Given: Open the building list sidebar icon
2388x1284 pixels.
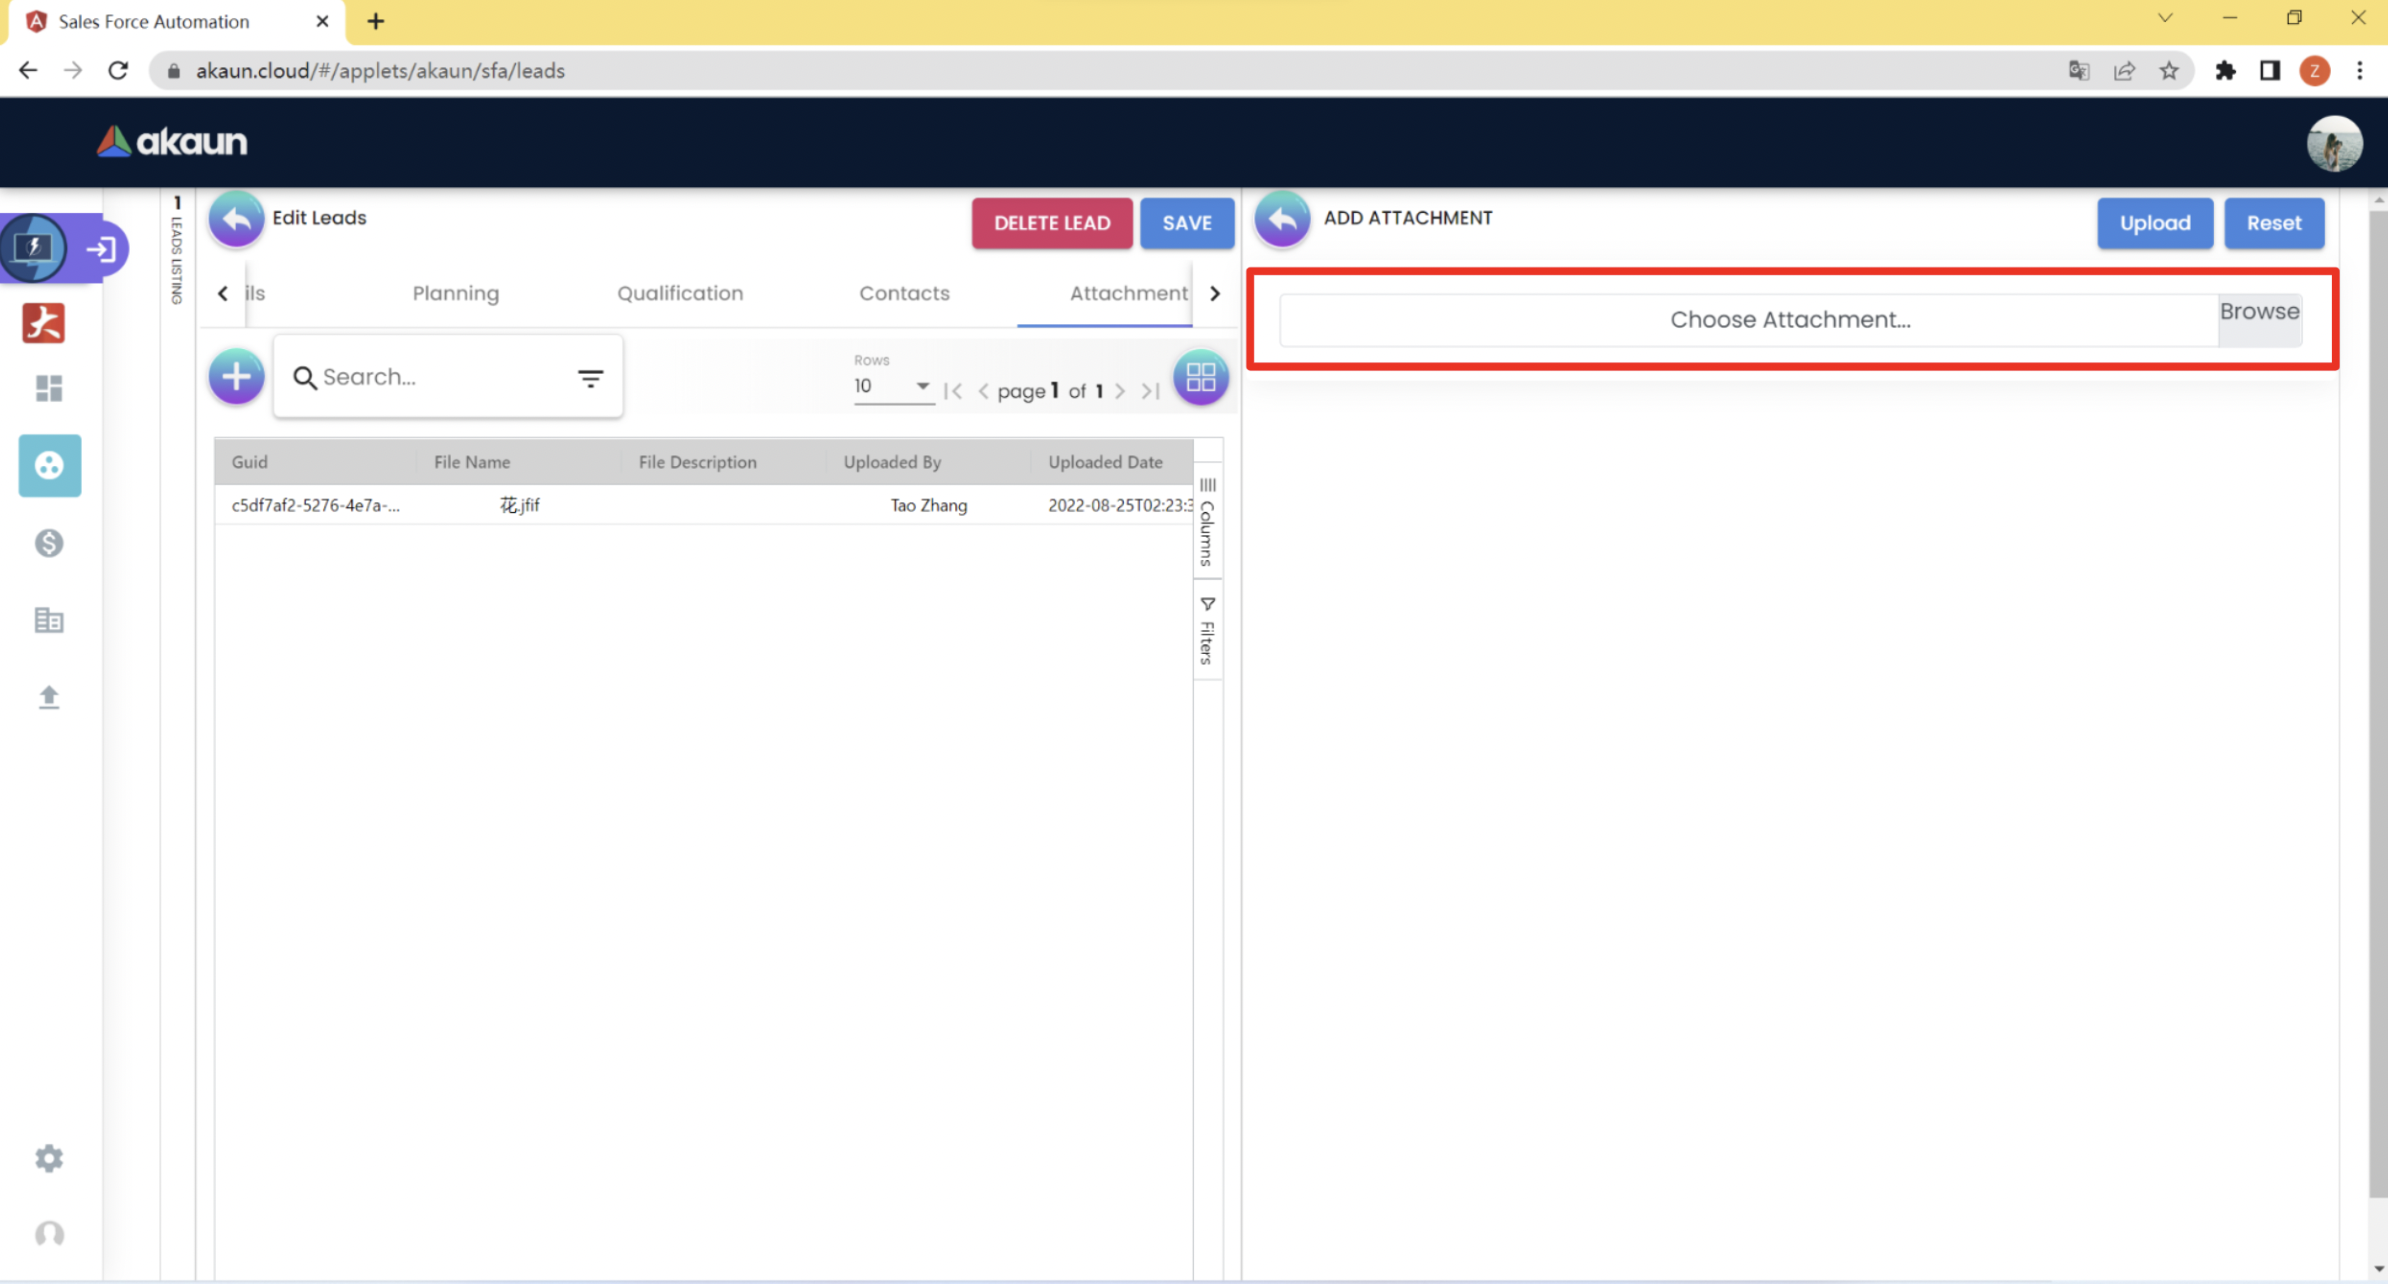Looking at the screenshot, I should 49,620.
